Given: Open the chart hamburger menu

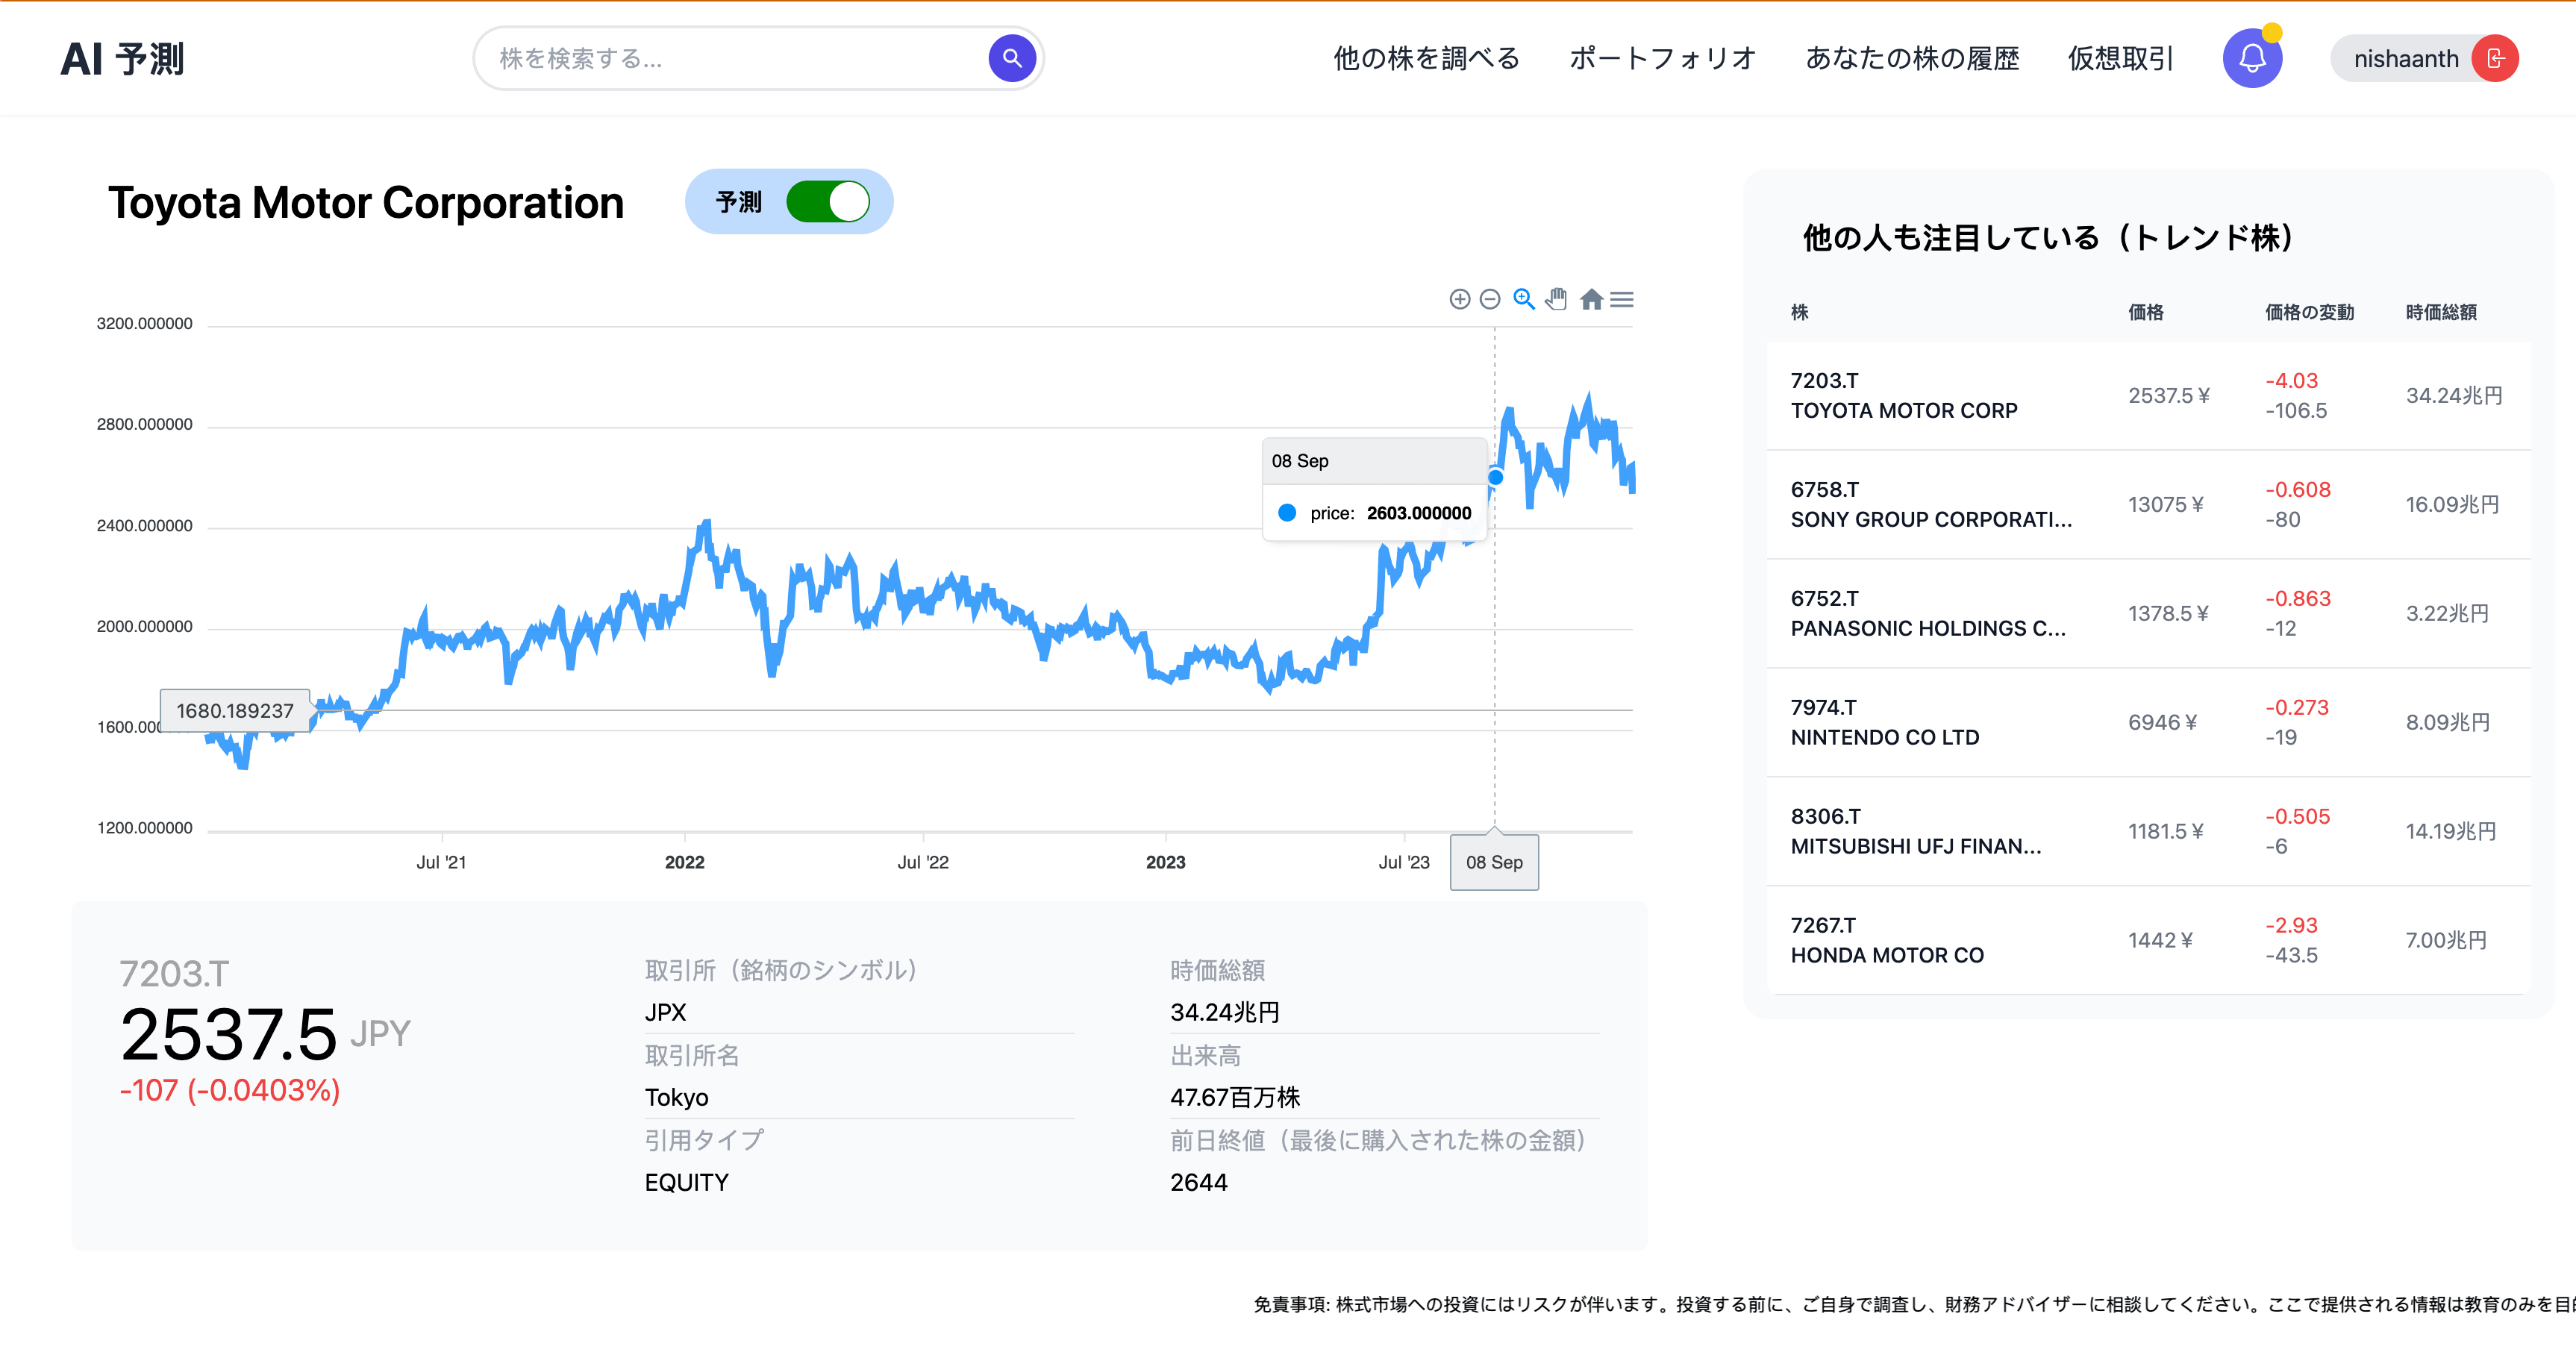Looking at the screenshot, I should (1622, 299).
